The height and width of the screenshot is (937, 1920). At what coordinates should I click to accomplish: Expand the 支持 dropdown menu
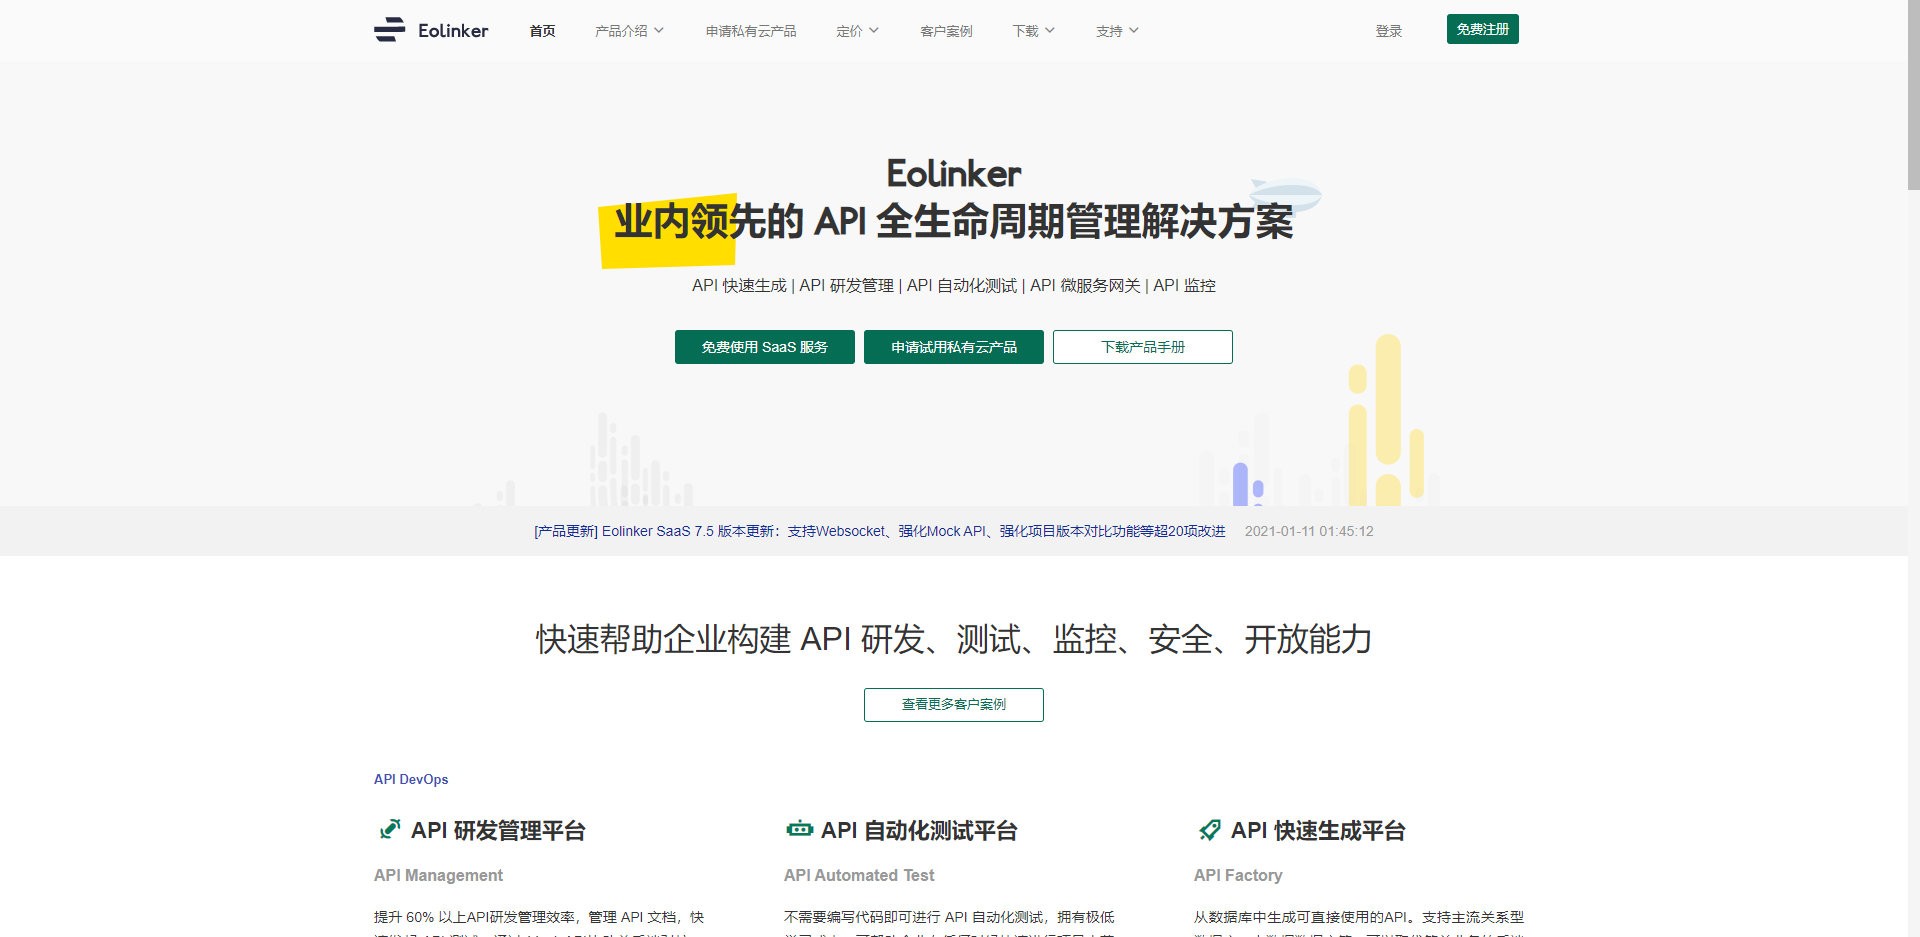tap(1117, 31)
